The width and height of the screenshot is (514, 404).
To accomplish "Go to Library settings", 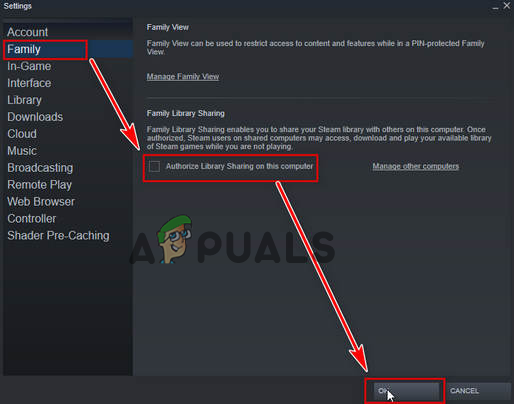I will point(24,100).
